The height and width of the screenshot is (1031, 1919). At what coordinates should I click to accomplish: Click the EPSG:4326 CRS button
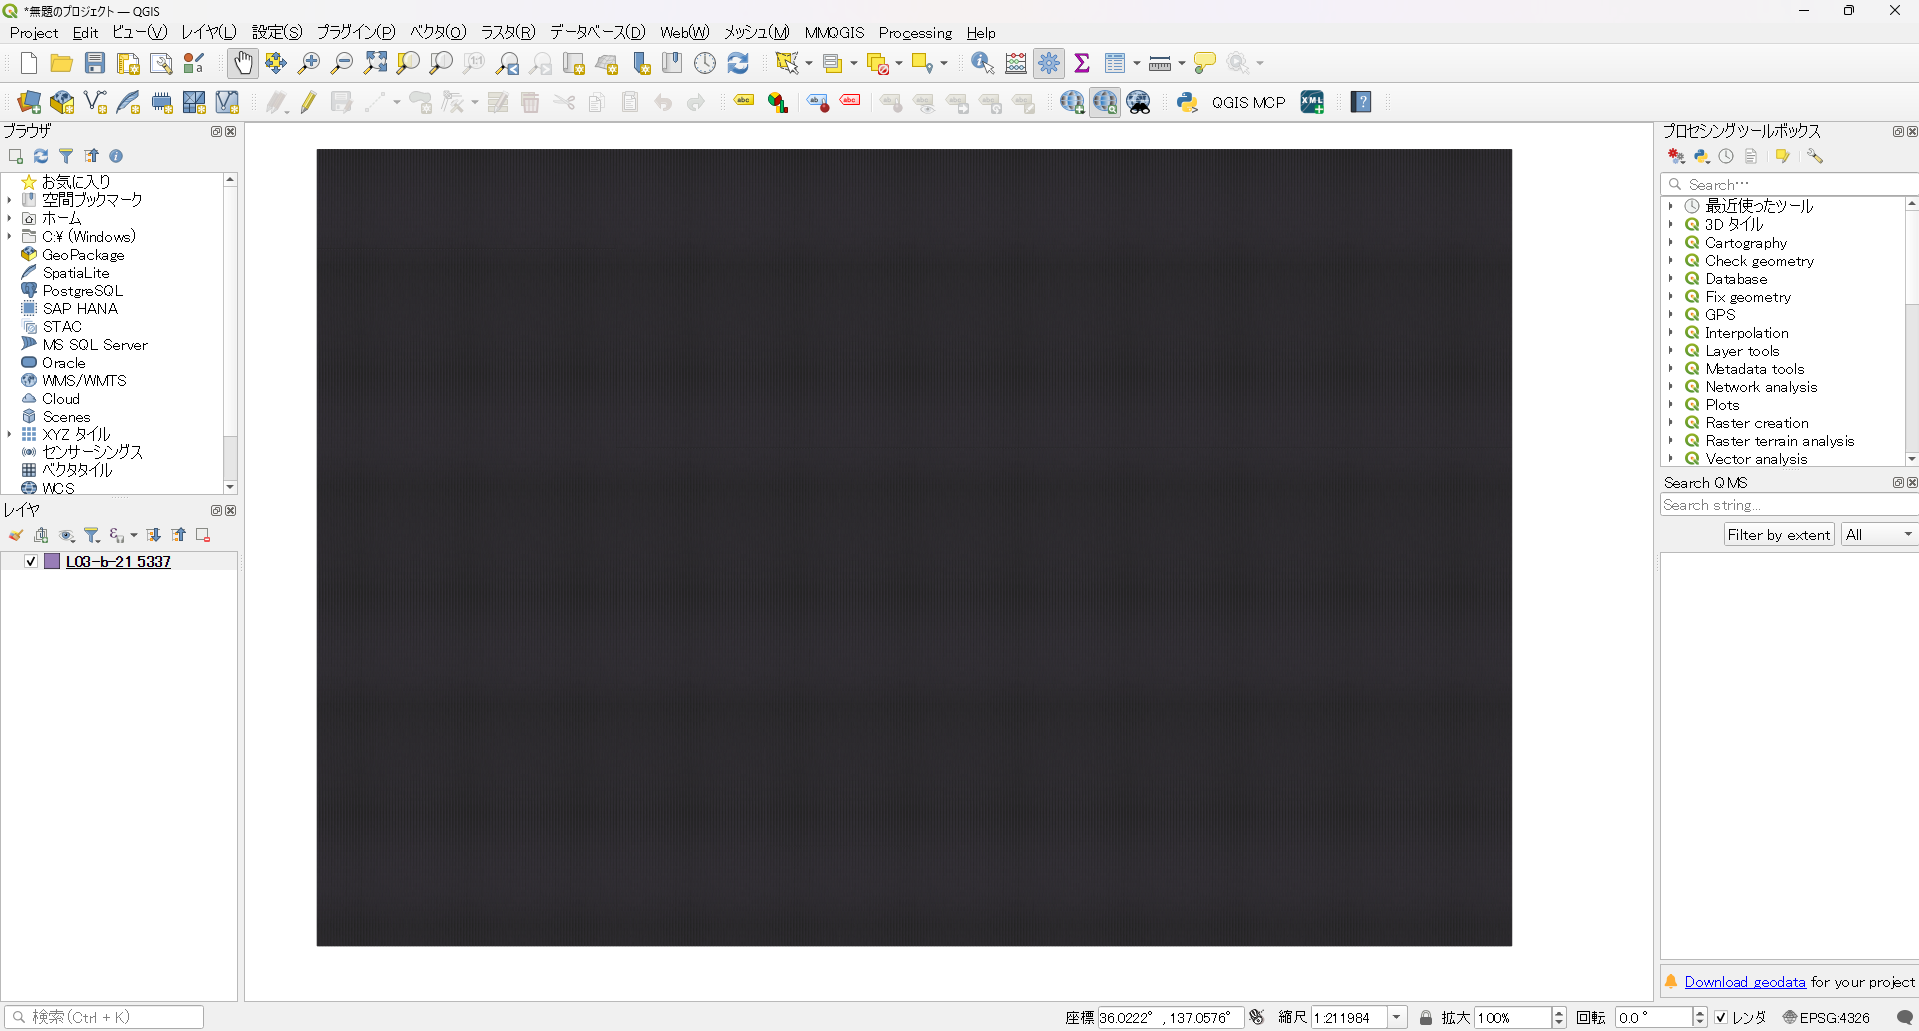tap(1826, 1017)
